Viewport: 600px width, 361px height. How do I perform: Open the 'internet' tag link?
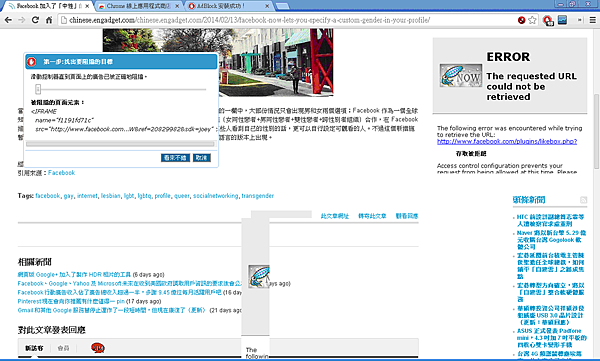tap(87, 196)
